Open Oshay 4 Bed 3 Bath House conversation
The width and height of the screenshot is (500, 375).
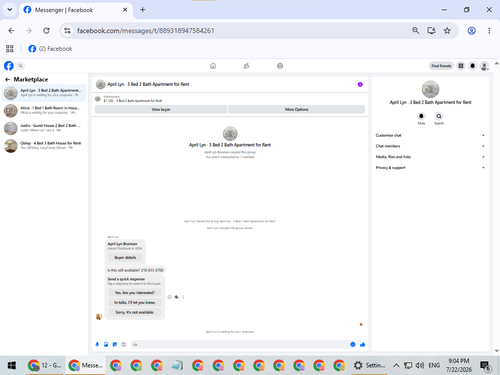tap(44, 146)
